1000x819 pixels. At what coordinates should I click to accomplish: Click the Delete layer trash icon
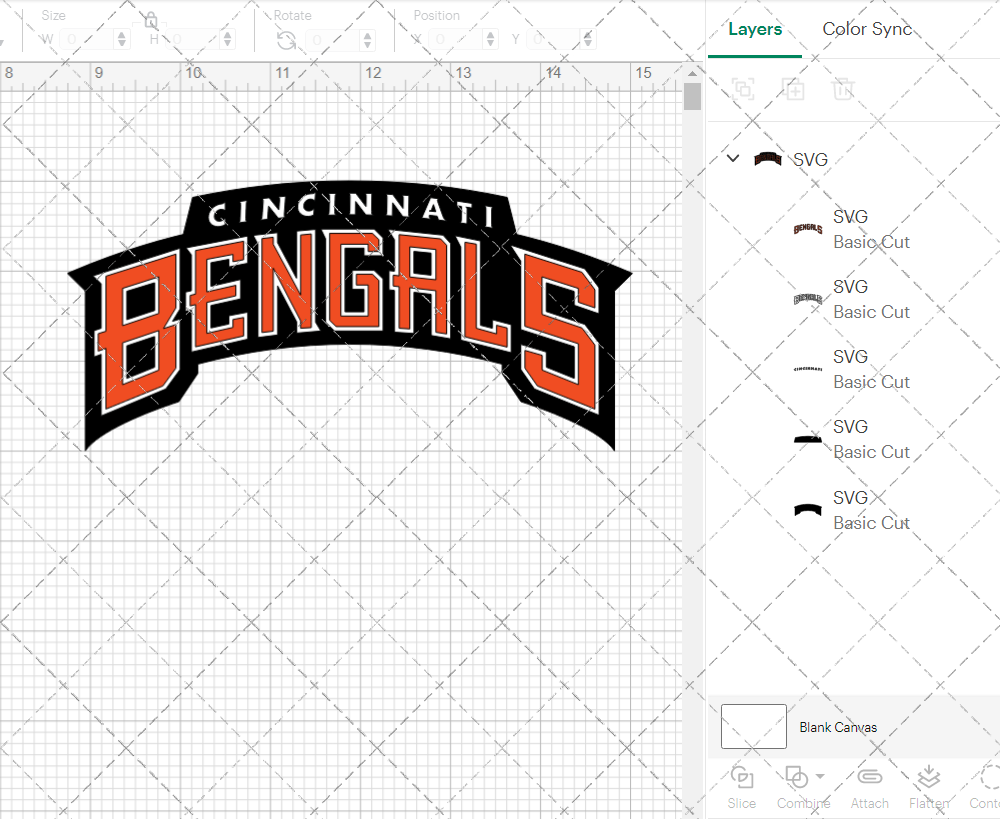pyautogui.click(x=842, y=89)
